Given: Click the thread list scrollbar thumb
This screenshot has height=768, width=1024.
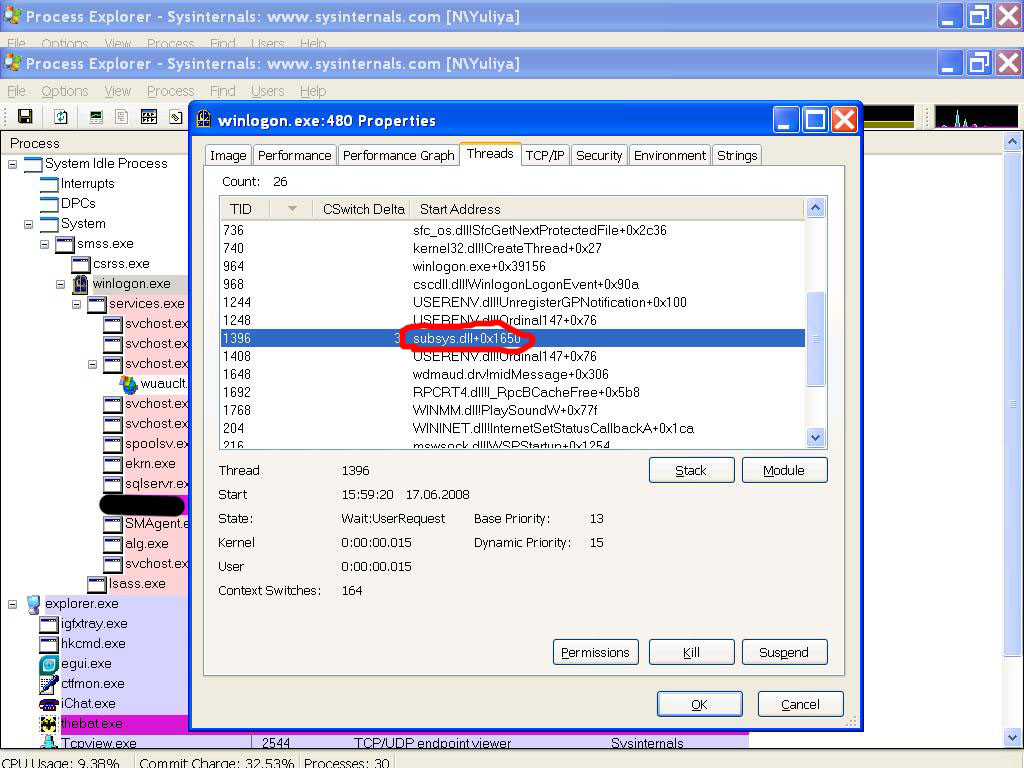Looking at the screenshot, I should [x=816, y=339].
